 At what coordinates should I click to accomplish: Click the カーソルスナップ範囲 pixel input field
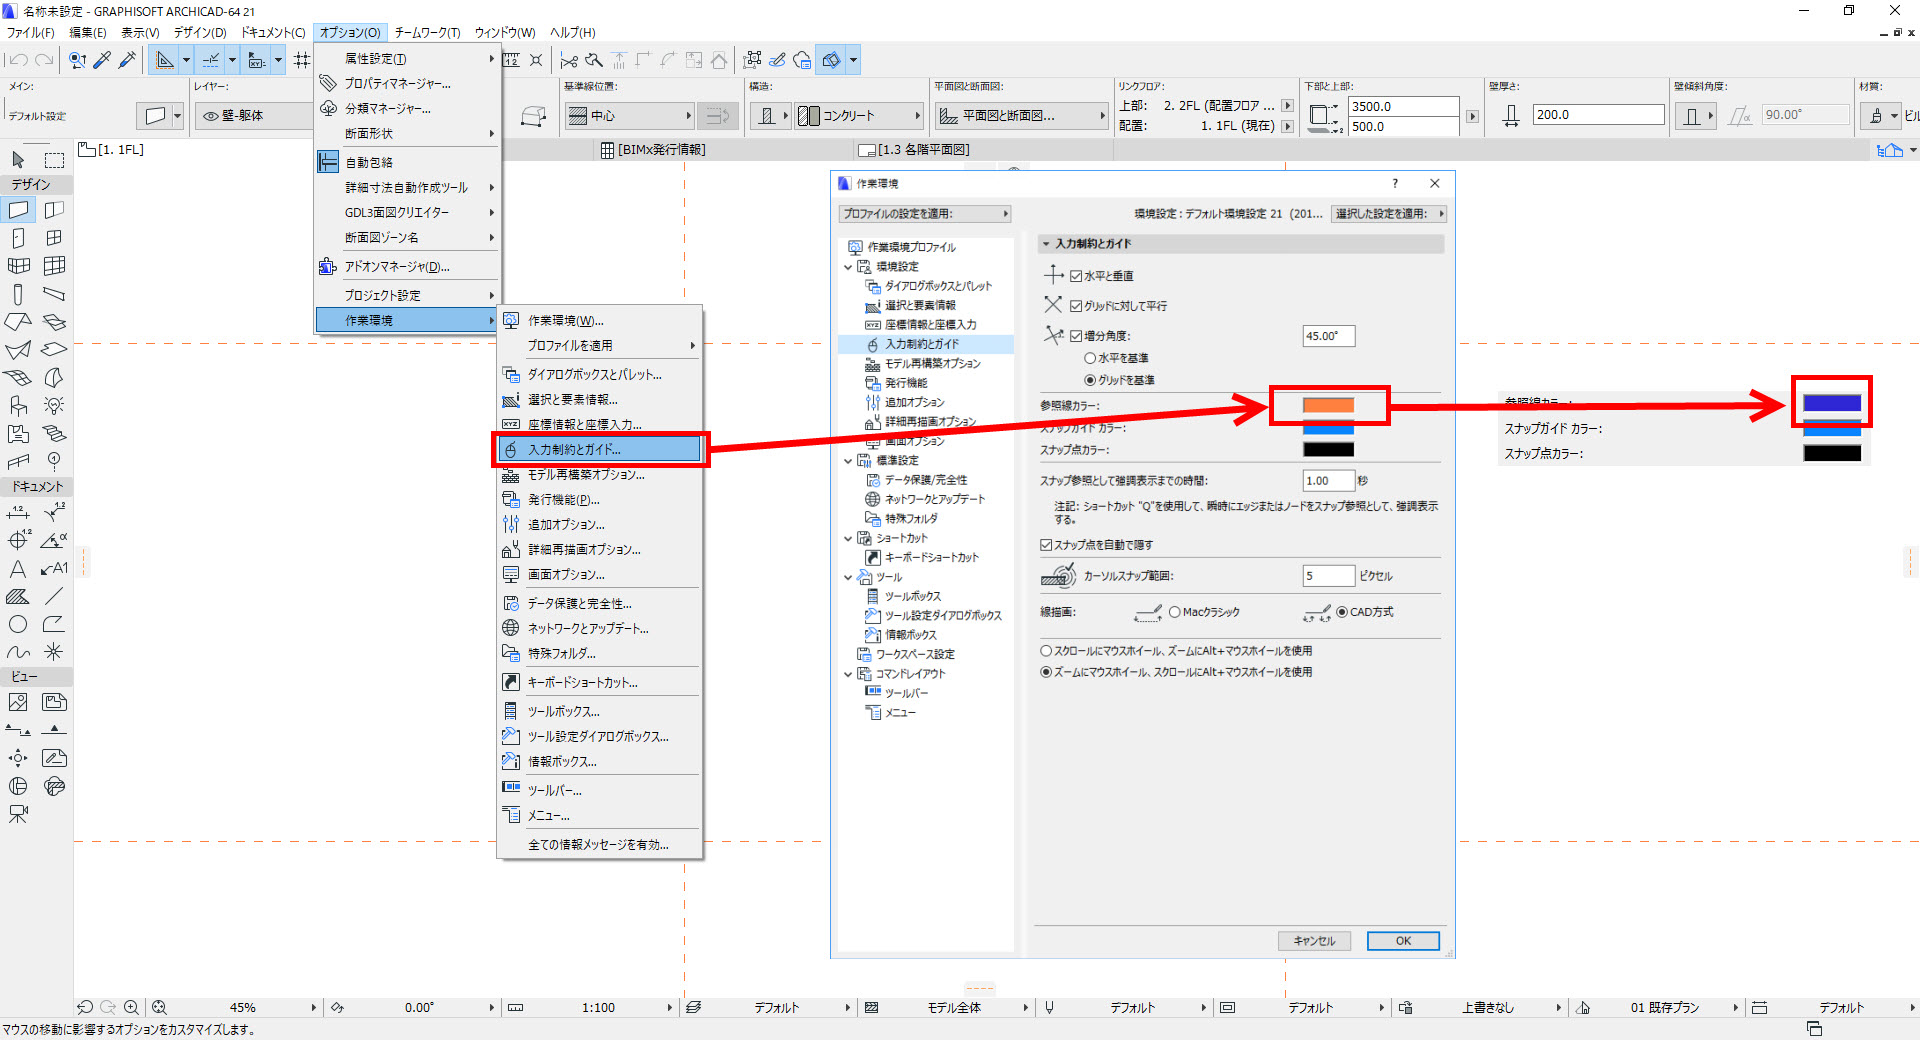point(1328,576)
